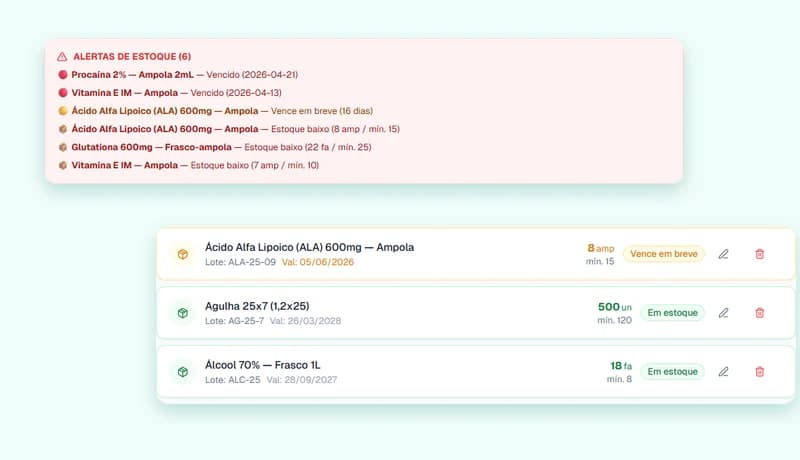The image size is (800, 460).
Task: Click the Ácido Alfa Lipoico (ALA) 600mg item title
Action: tap(309, 247)
